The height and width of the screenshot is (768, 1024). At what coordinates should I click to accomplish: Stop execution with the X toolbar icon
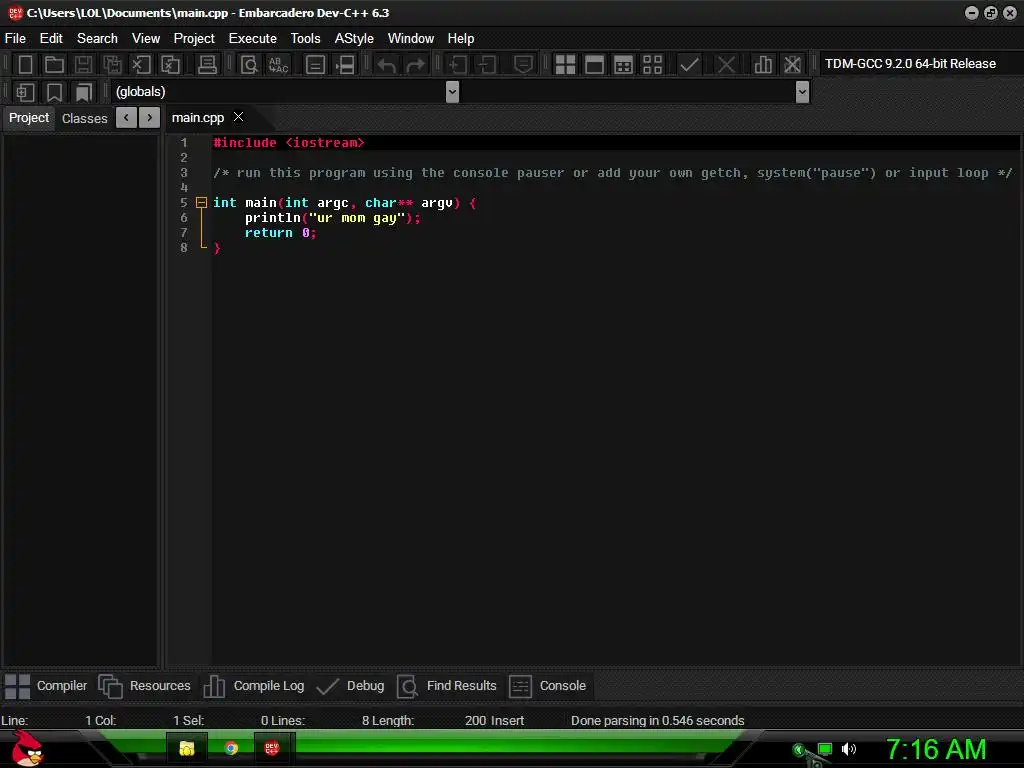(x=726, y=64)
